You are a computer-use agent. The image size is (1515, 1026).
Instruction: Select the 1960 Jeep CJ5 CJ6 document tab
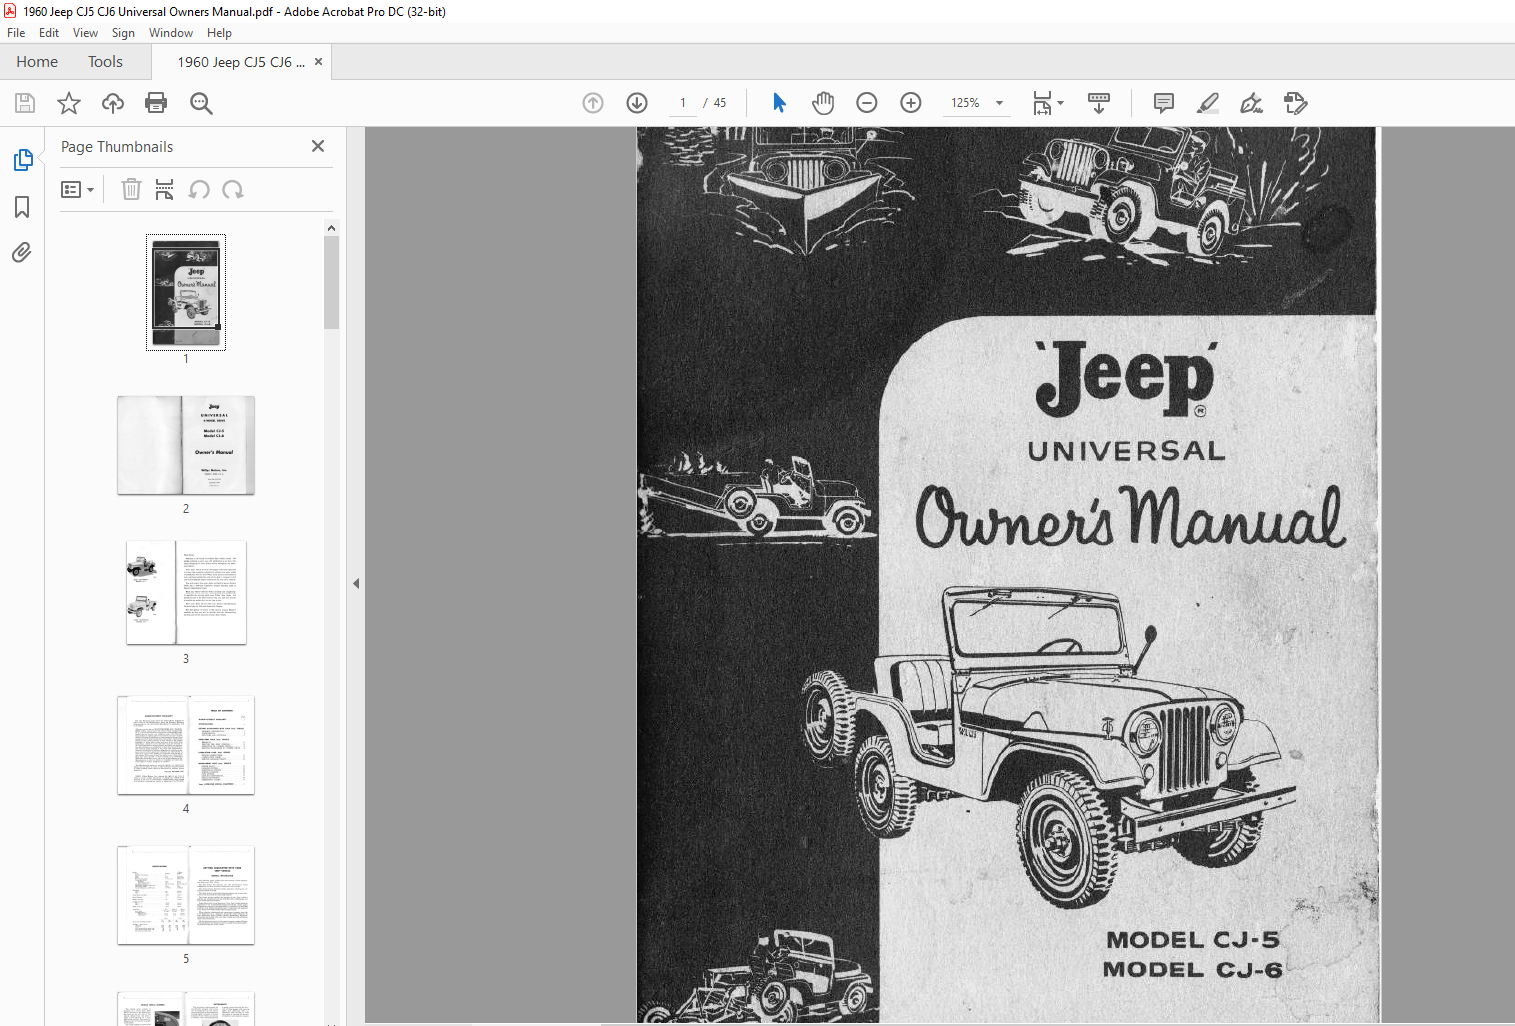tap(241, 62)
